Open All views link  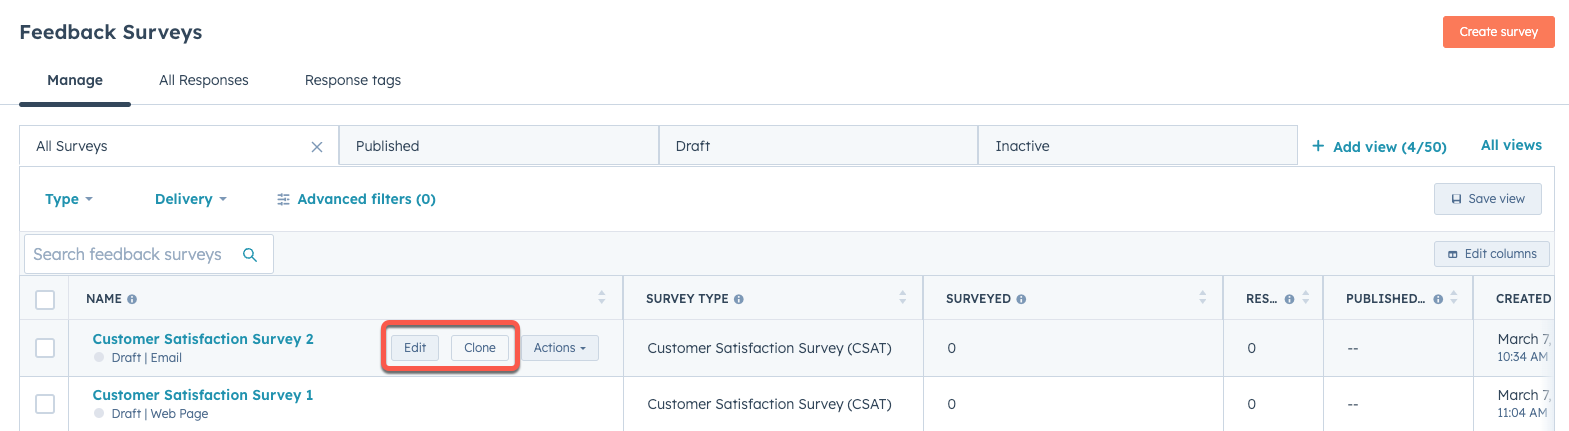pyautogui.click(x=1511, y=145)
